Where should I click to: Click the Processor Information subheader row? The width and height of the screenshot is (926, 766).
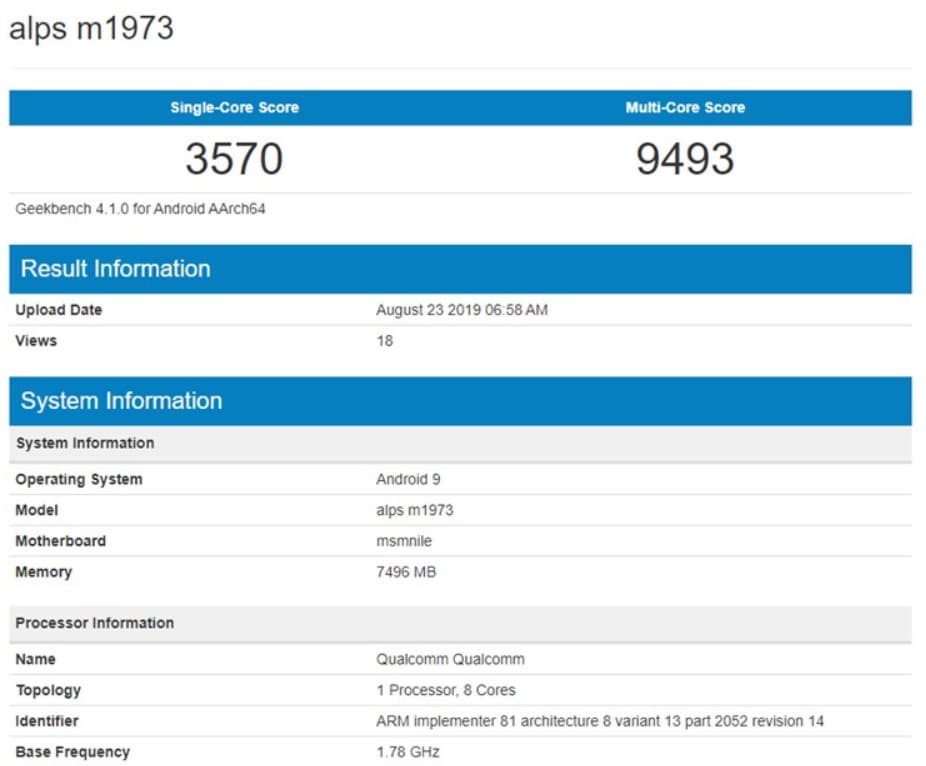pos(461,624)
